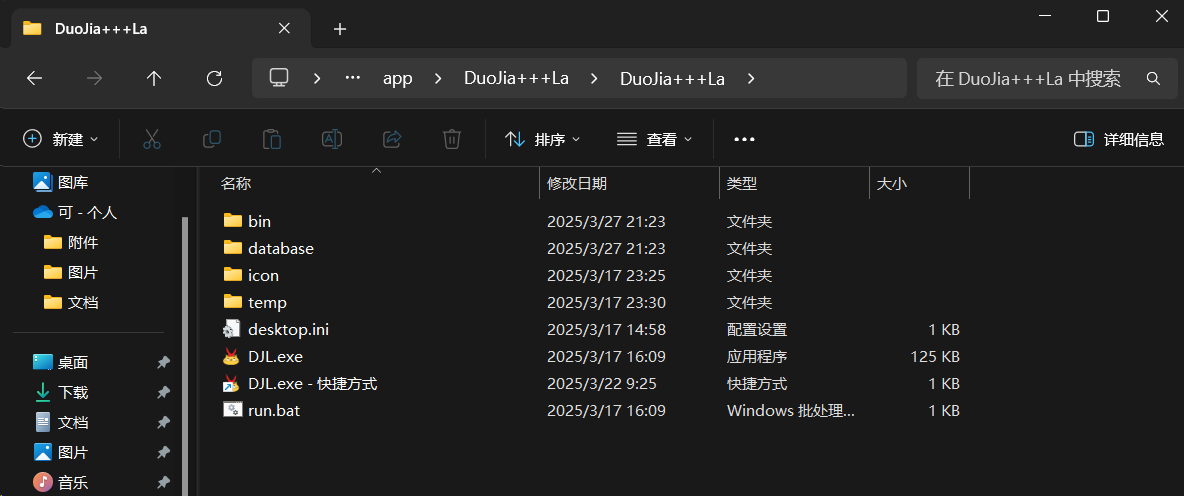The height and width of the screenshot is (496, 1184).
Task: Open the 查看 view dropdown
Action: (655, 139)
